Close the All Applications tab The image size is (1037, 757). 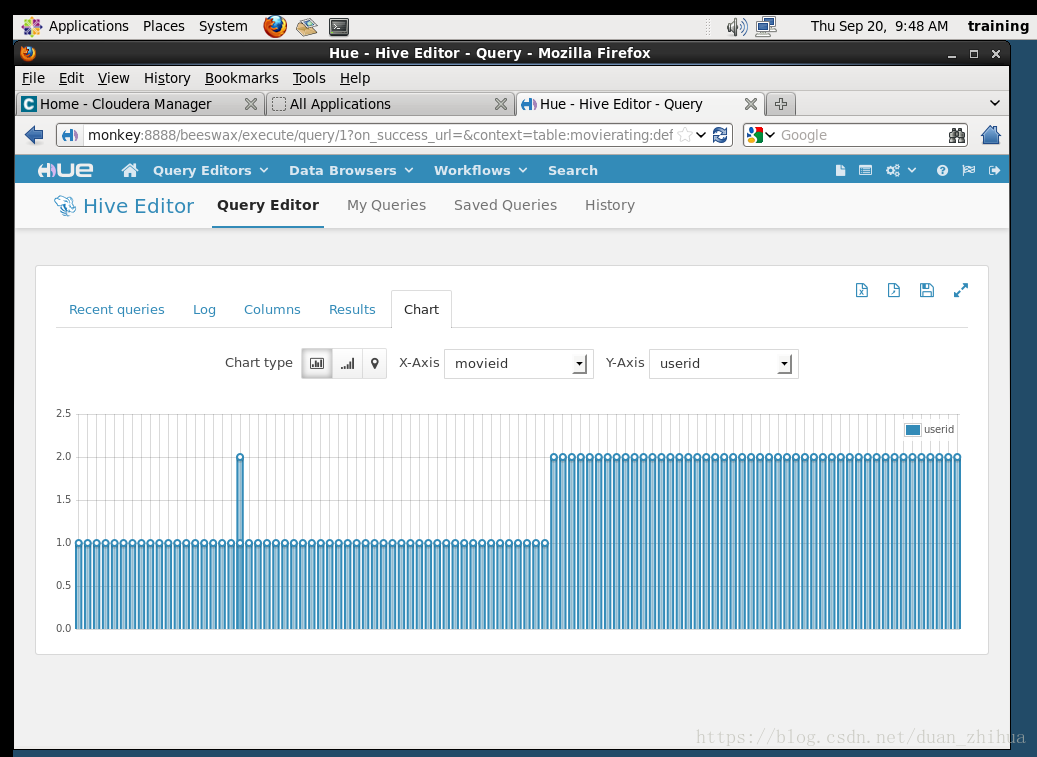point(501,104)
